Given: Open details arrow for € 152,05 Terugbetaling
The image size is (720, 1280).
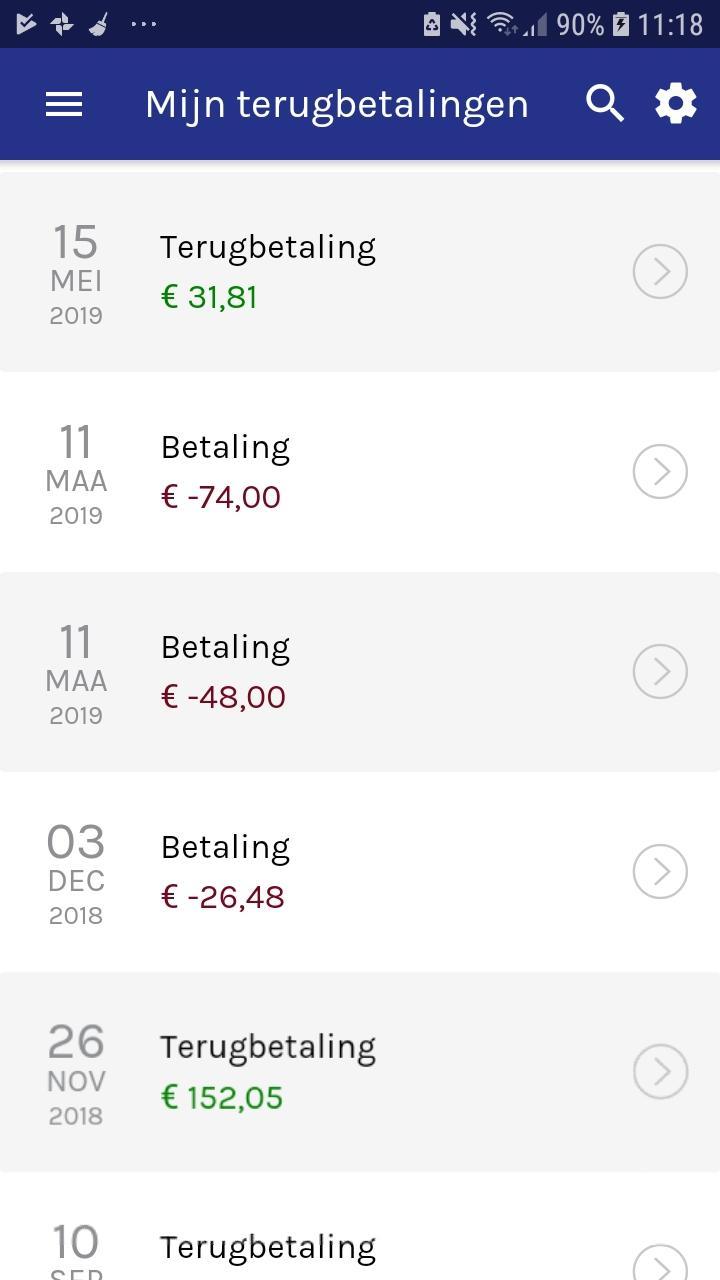Looking at the screenshot, I should (x=660, y=1071).
